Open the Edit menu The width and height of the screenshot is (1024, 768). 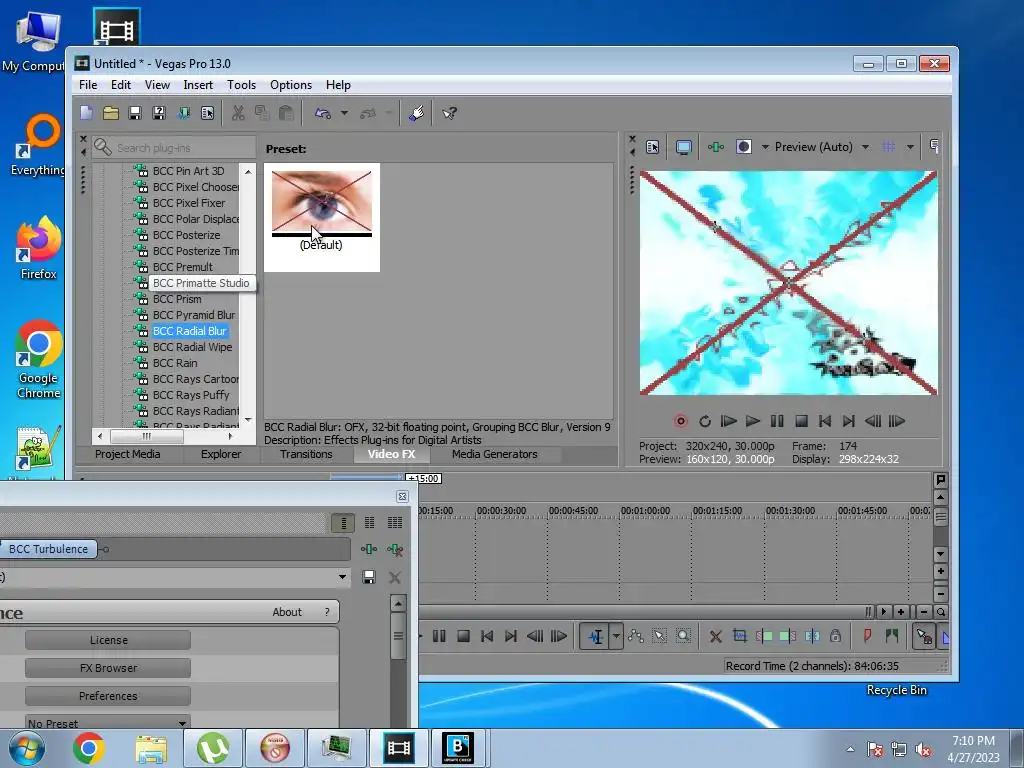pos(121,85)
